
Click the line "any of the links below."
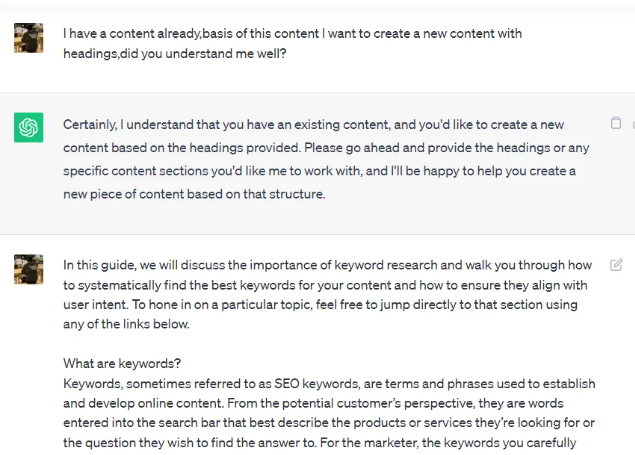pyautogui.click(x=126, y=324)
